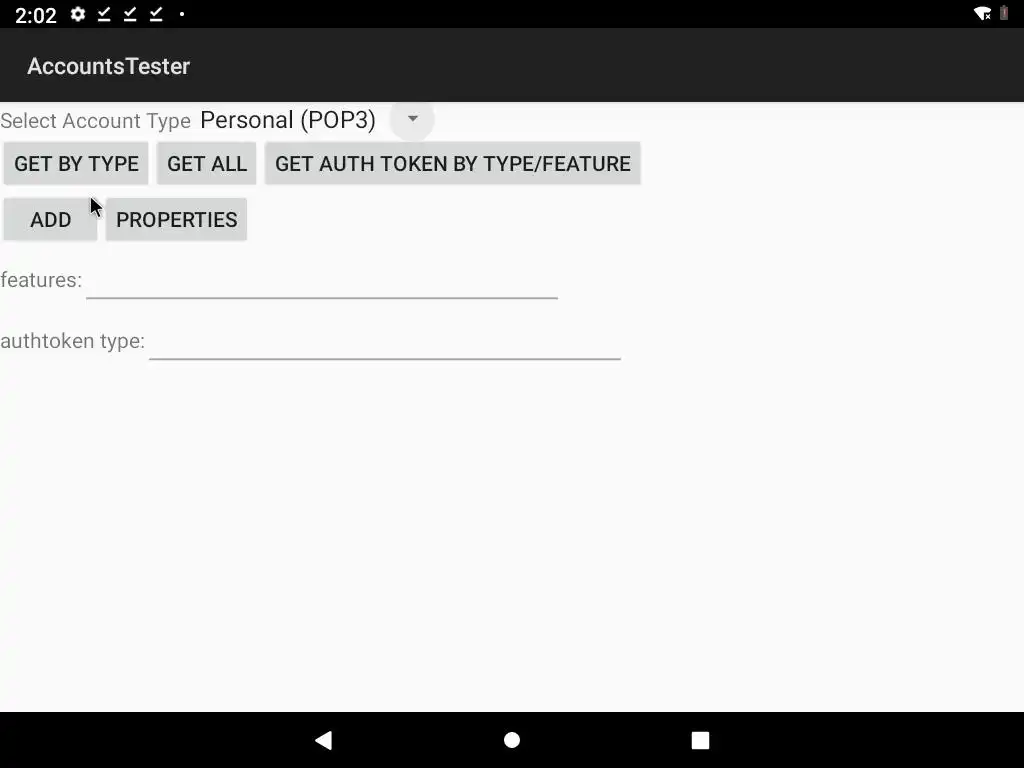Tap the ADD button
The width and height of the screenshot is (1024, 768).
[50, 219]
